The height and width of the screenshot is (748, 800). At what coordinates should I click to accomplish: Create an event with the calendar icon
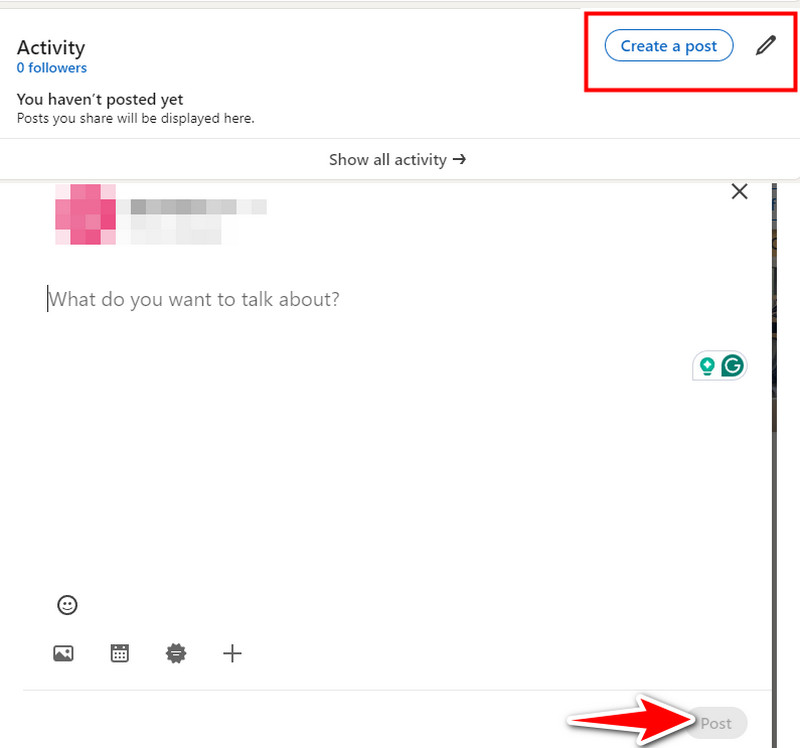120,653
